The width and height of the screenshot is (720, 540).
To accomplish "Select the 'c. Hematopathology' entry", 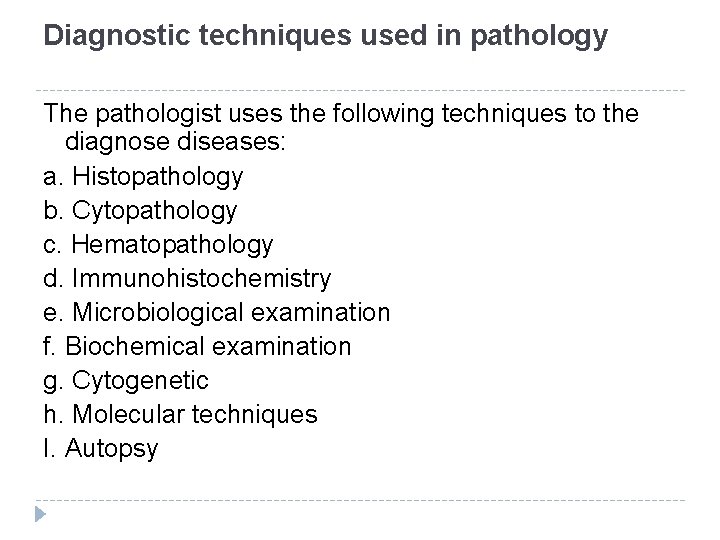I will (158, 245).
